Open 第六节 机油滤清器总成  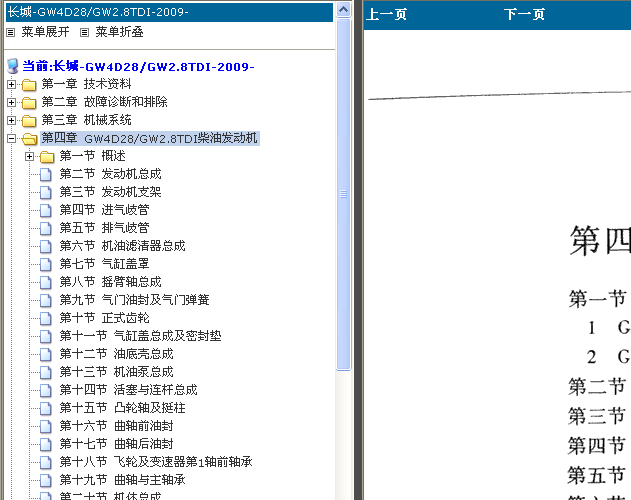tap(122, 246)
